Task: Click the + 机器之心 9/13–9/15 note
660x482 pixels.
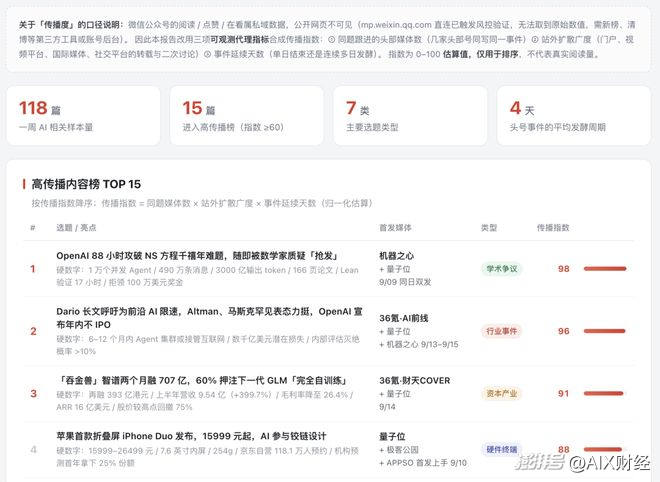Action: (x=419, y=344)
